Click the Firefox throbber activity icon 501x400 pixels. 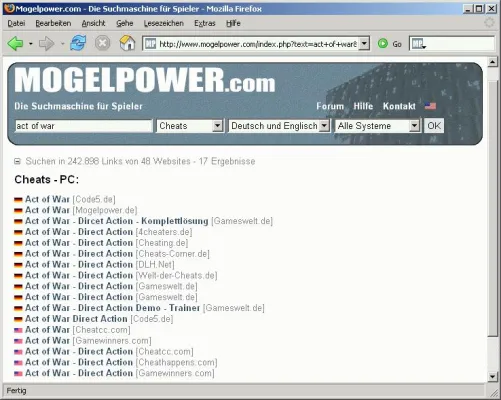click(489, 23)
